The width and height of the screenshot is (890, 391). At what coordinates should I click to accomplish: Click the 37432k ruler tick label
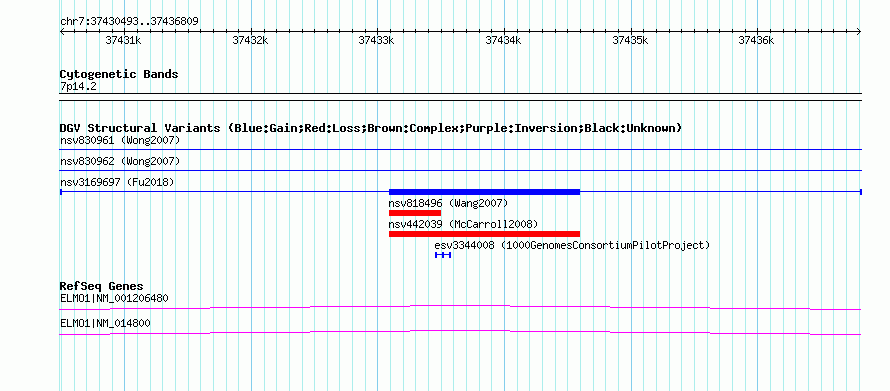click(250, 40)
